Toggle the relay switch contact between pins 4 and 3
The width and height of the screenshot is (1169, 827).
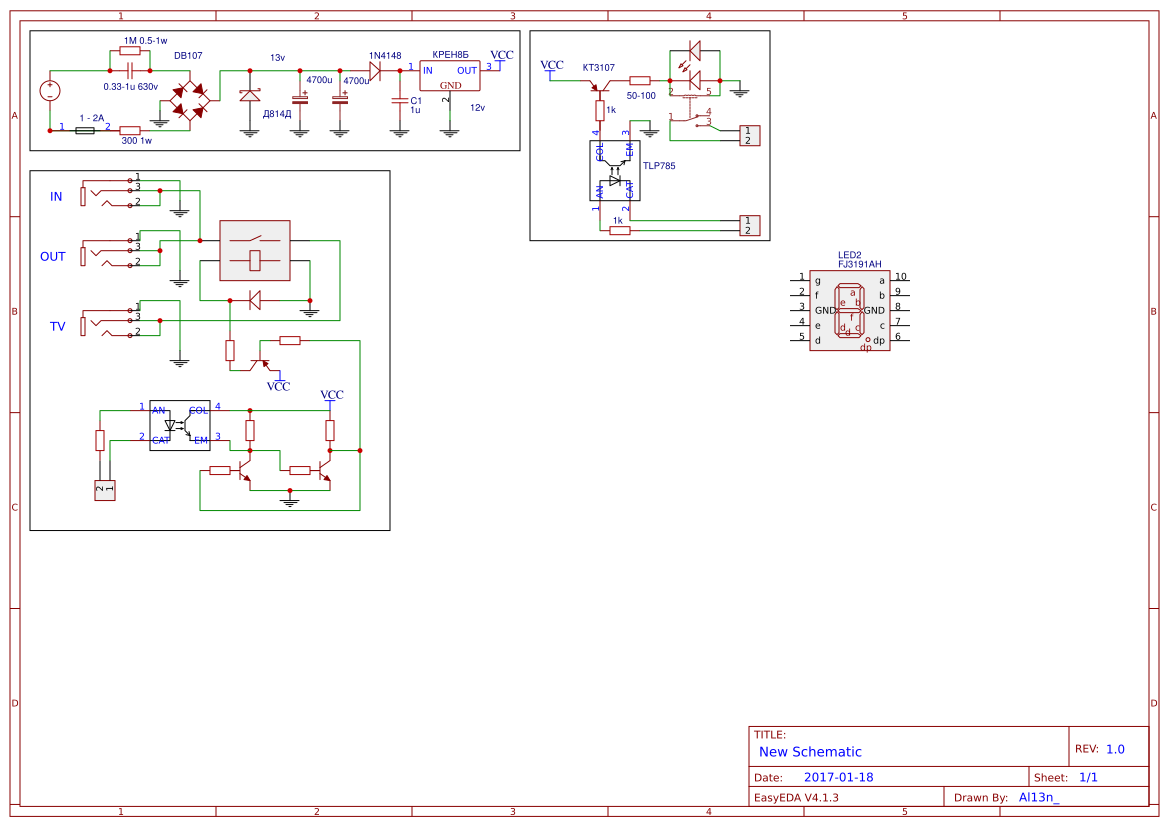click(x=690, y=120)
